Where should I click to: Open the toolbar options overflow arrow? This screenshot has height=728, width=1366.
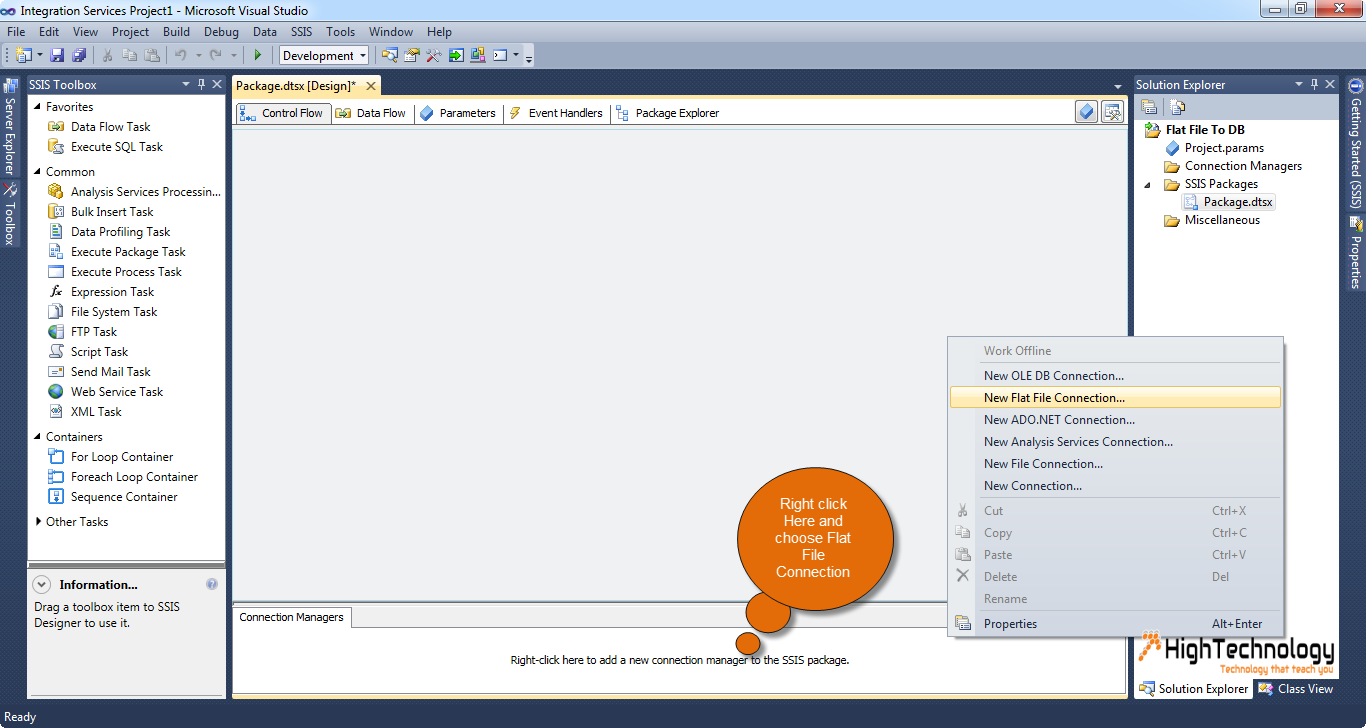click(529, 57)
